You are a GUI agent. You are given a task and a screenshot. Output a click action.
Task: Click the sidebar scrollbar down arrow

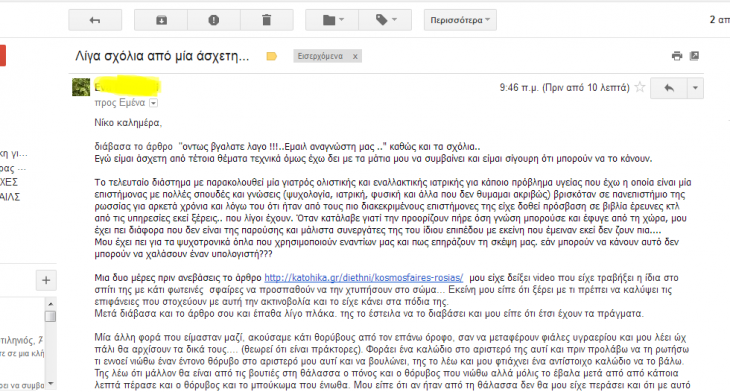click(51, 384)
